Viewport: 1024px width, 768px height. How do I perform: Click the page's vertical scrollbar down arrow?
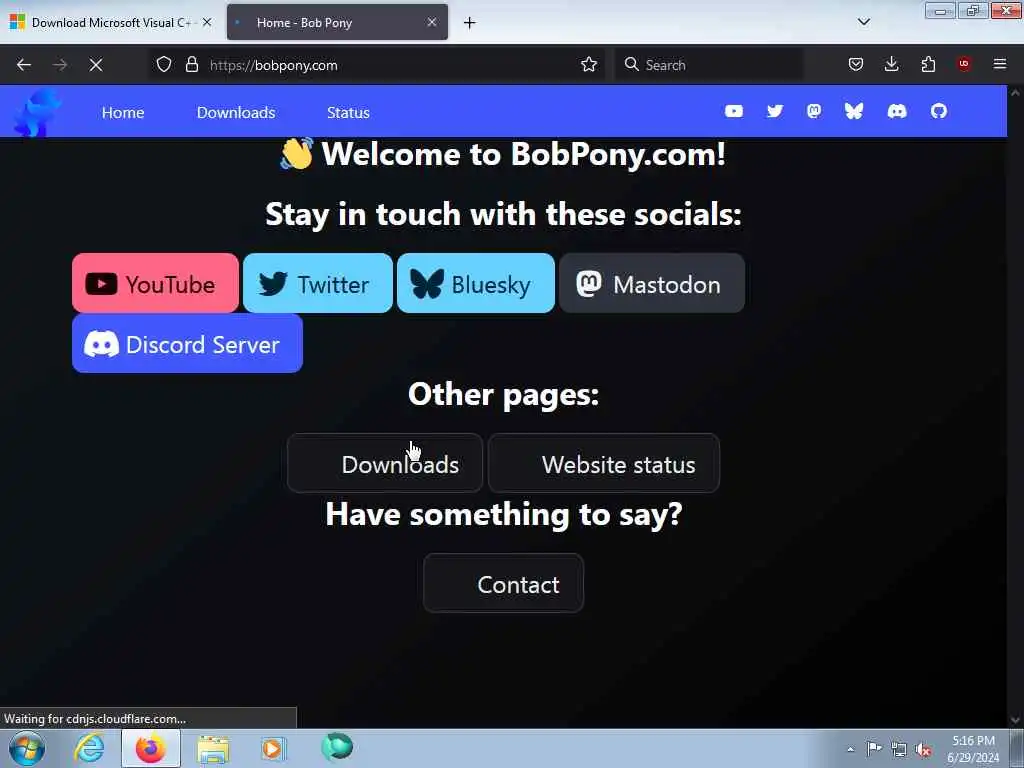(x=1016, y=720)
